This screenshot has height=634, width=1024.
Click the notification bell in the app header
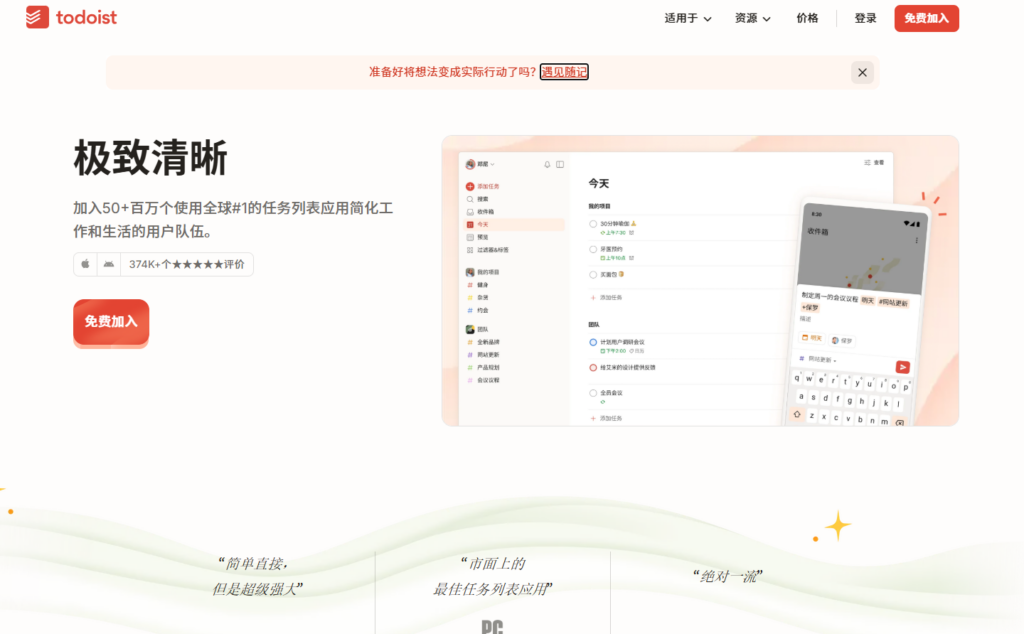[546, 164]
